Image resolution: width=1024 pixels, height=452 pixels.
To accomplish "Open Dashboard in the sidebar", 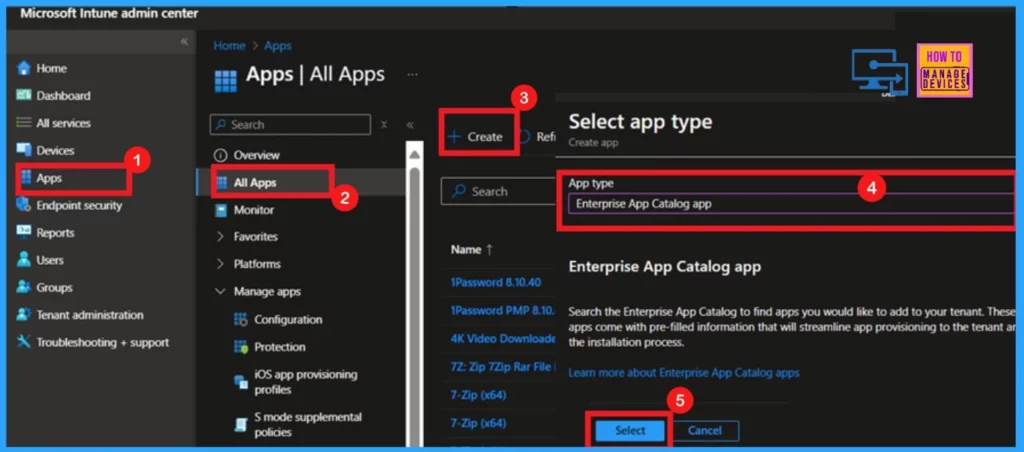I will pos(63,95).
